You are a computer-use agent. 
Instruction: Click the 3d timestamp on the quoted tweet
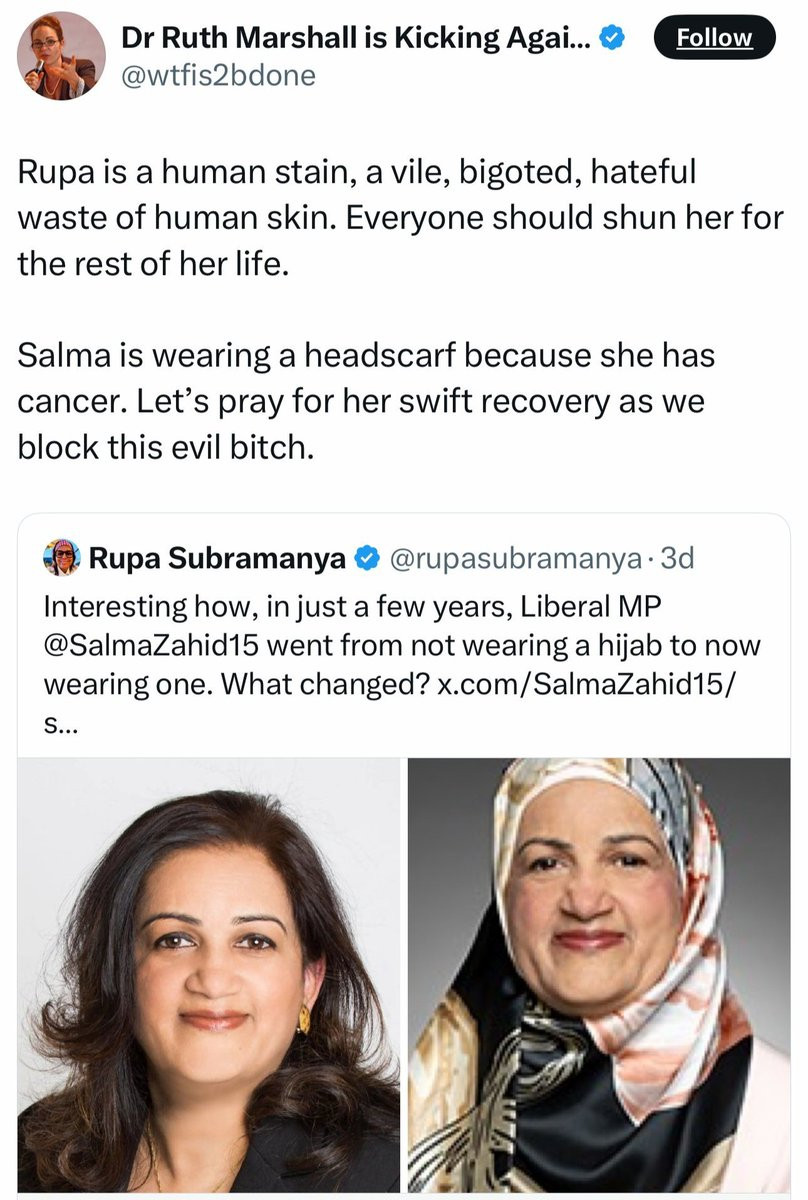[x=675, y=558]
